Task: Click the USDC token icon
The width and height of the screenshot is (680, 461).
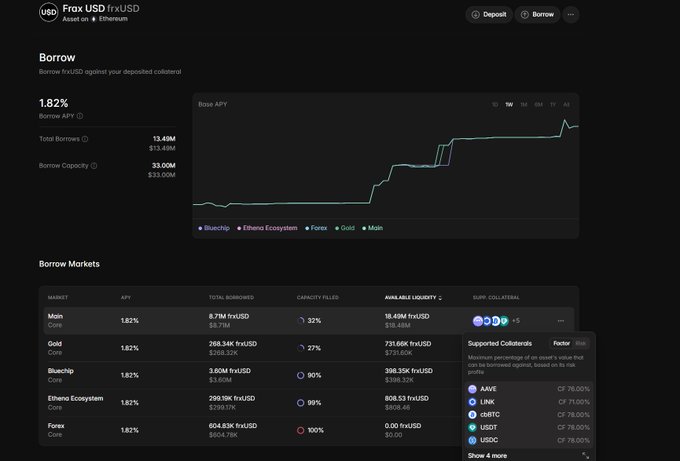Action: pos(472,440)
